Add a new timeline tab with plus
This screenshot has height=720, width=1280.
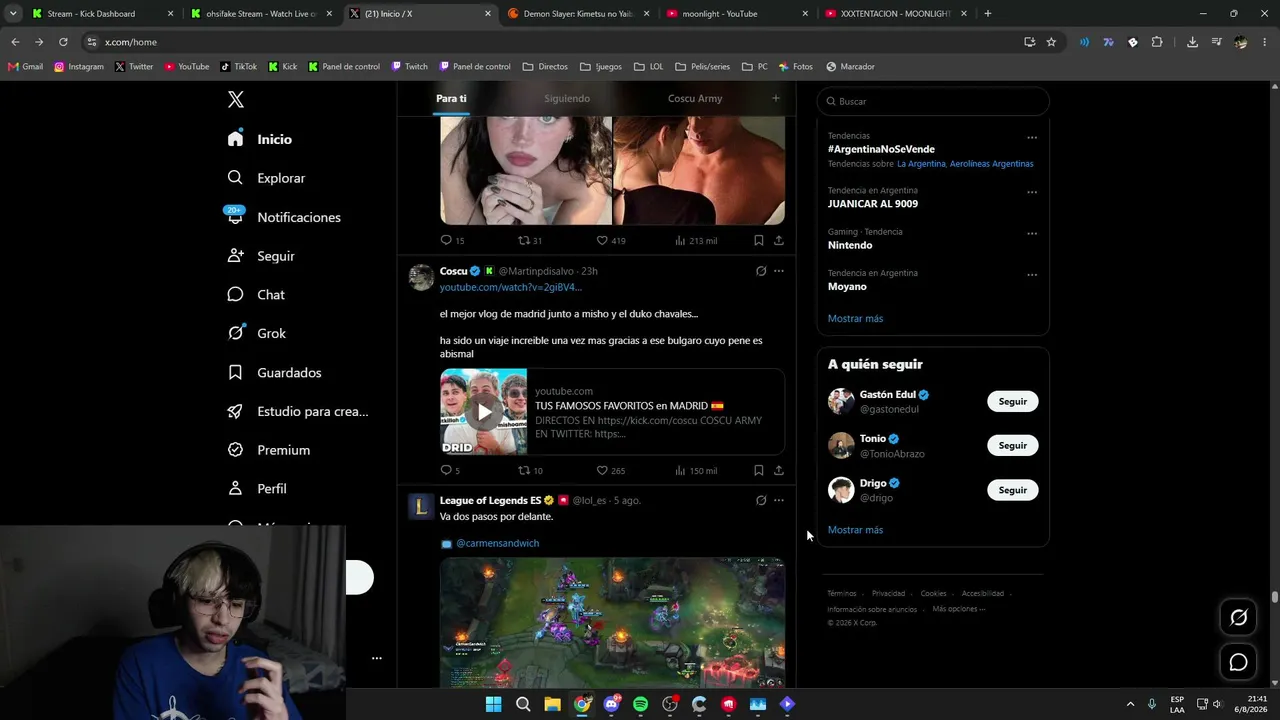775,98
